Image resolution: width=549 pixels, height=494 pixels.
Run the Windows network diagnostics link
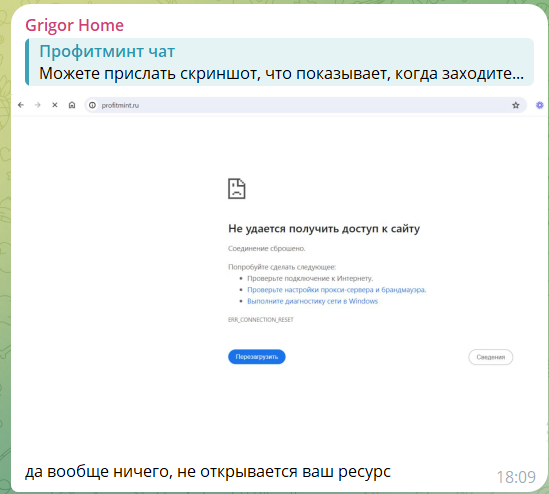coord(312,301)
